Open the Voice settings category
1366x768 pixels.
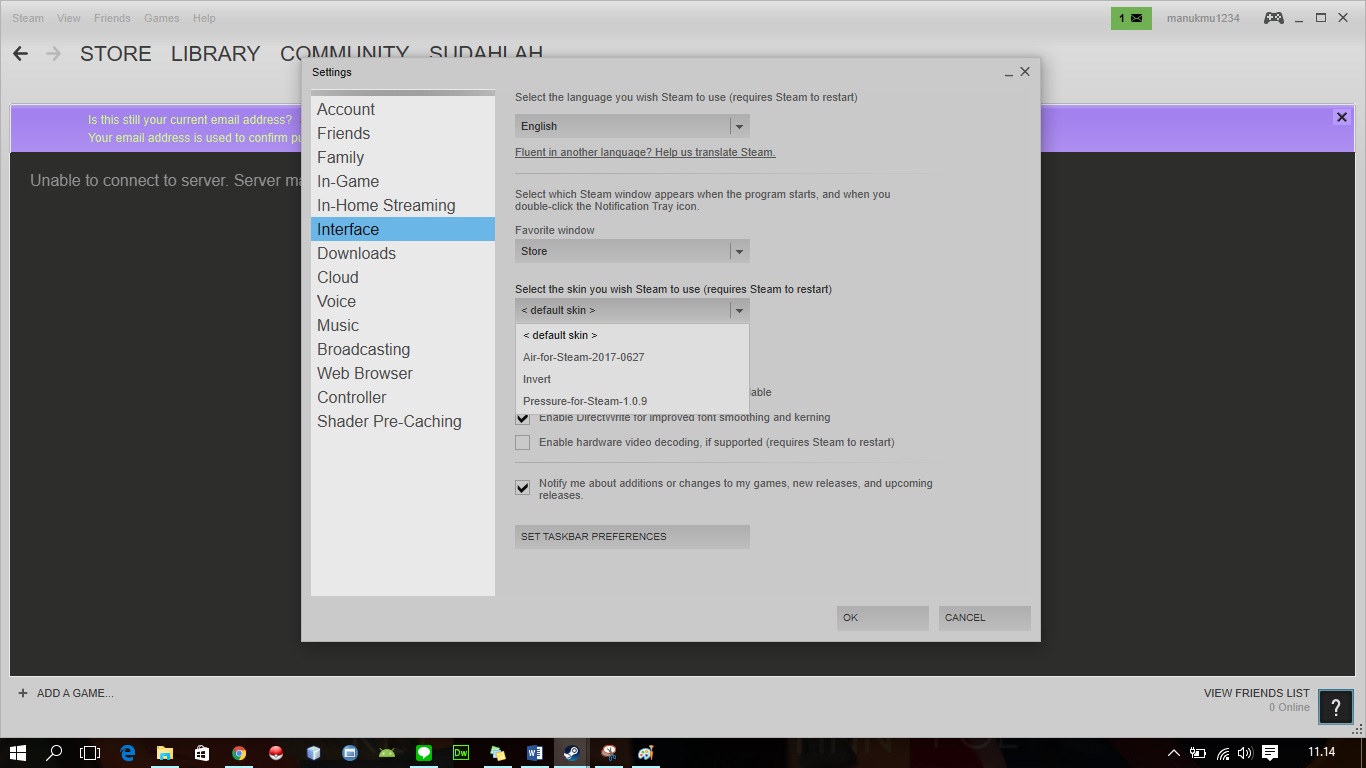tap(403, 301)
